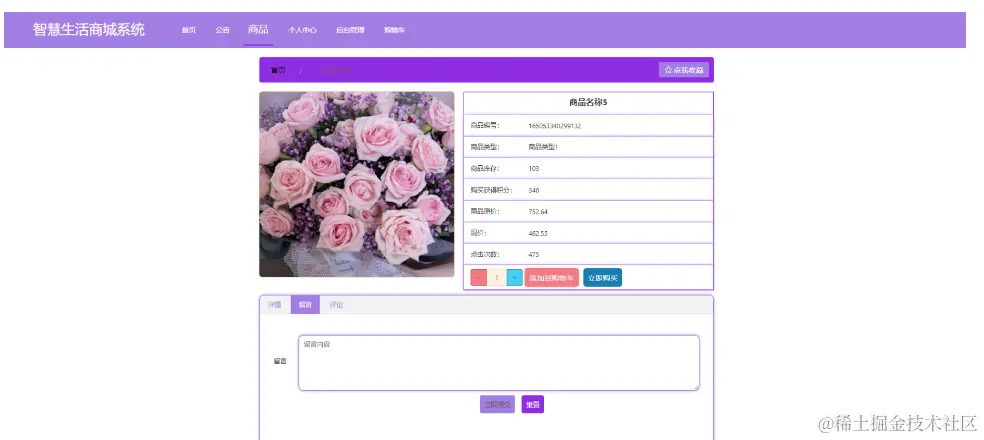Click the click count value 475
The image size is (984, 440).
click(534, 255)
